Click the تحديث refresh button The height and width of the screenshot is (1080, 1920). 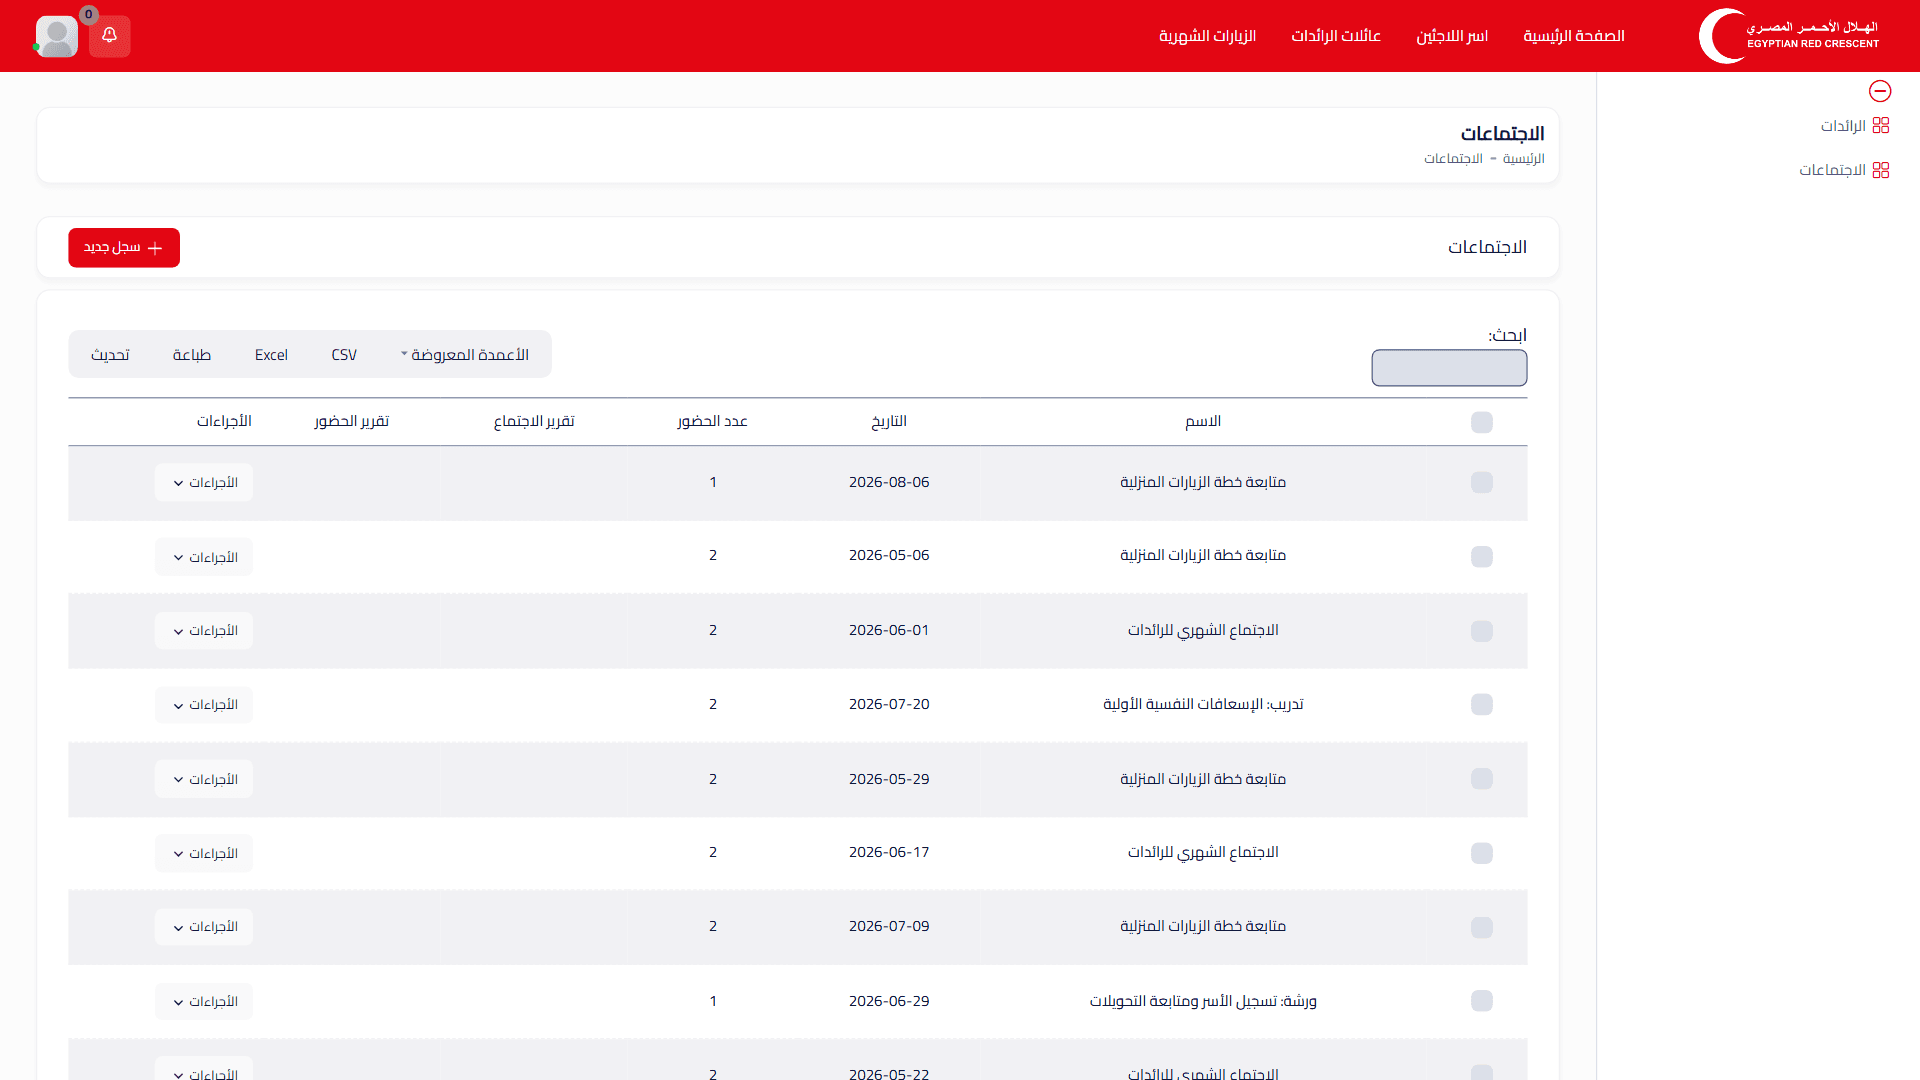coord(110,355)
